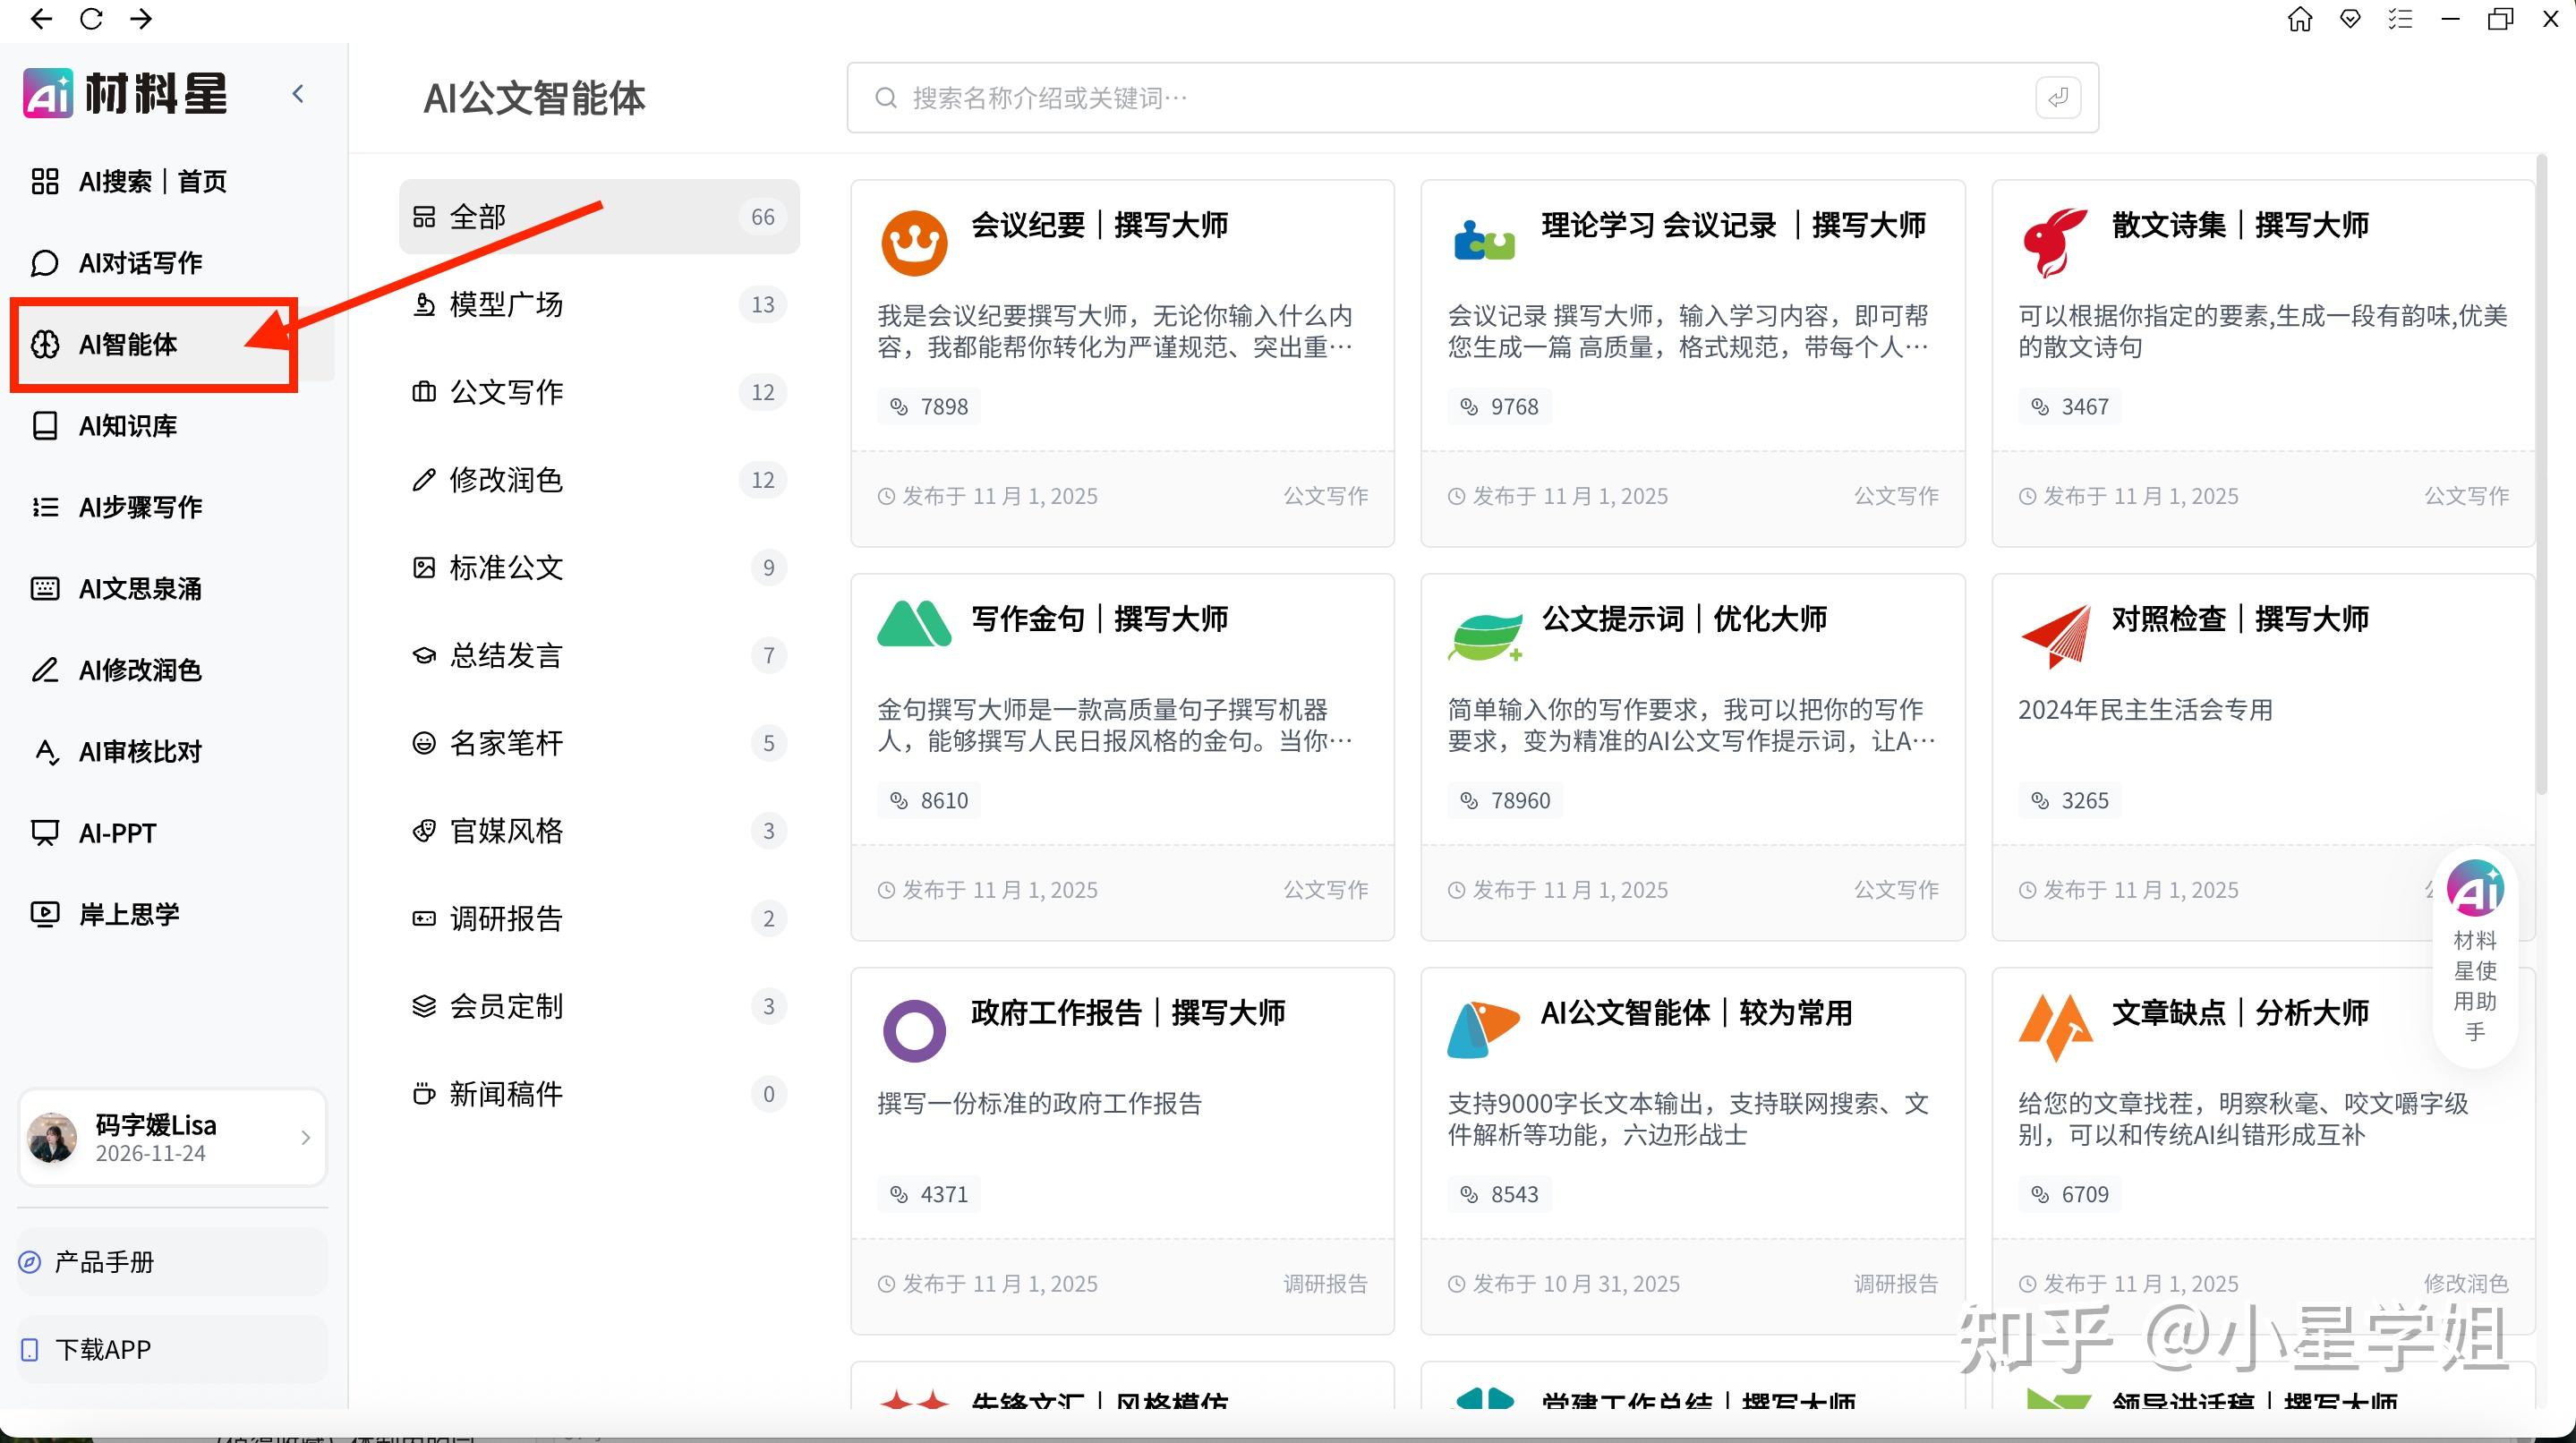This screenshot has width=2576, height=1443.
Task: Select the 名家笔杆 category
Action: [x=599, y=743]
